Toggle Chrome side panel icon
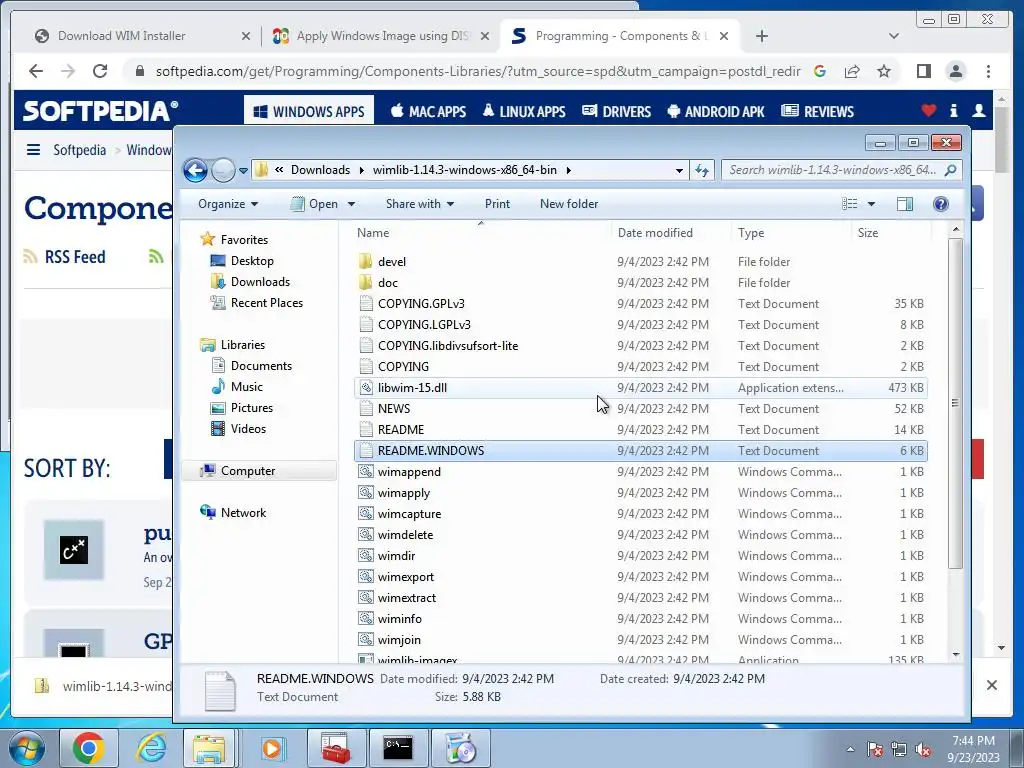This screenshot has height=768, width=1024. coord(923,71)
